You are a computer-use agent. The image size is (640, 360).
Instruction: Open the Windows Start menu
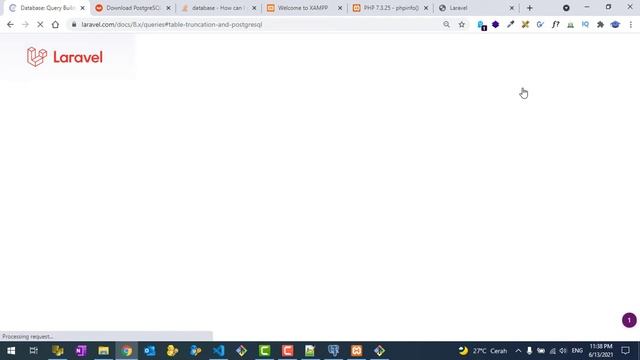[x=11, y=351]
